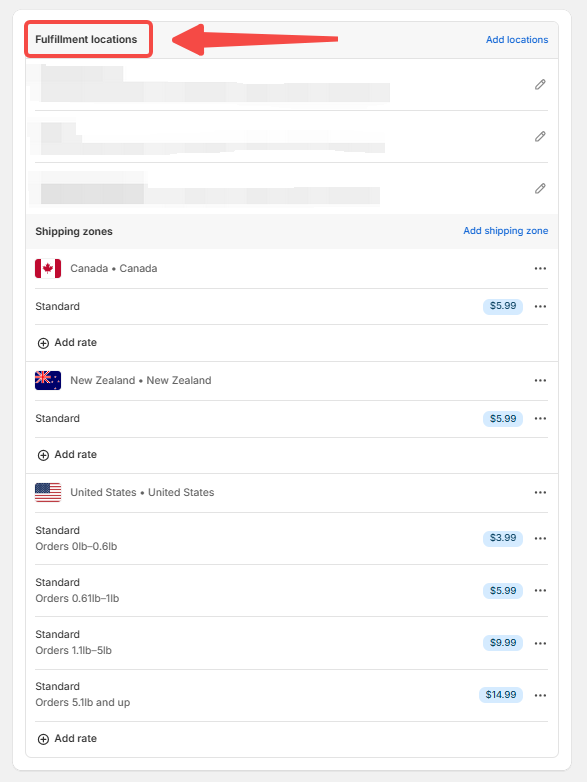The height and width of the screenshot is (782, 587).
Task: Open options for the $14.99 rate
Action: coord(540,695)
